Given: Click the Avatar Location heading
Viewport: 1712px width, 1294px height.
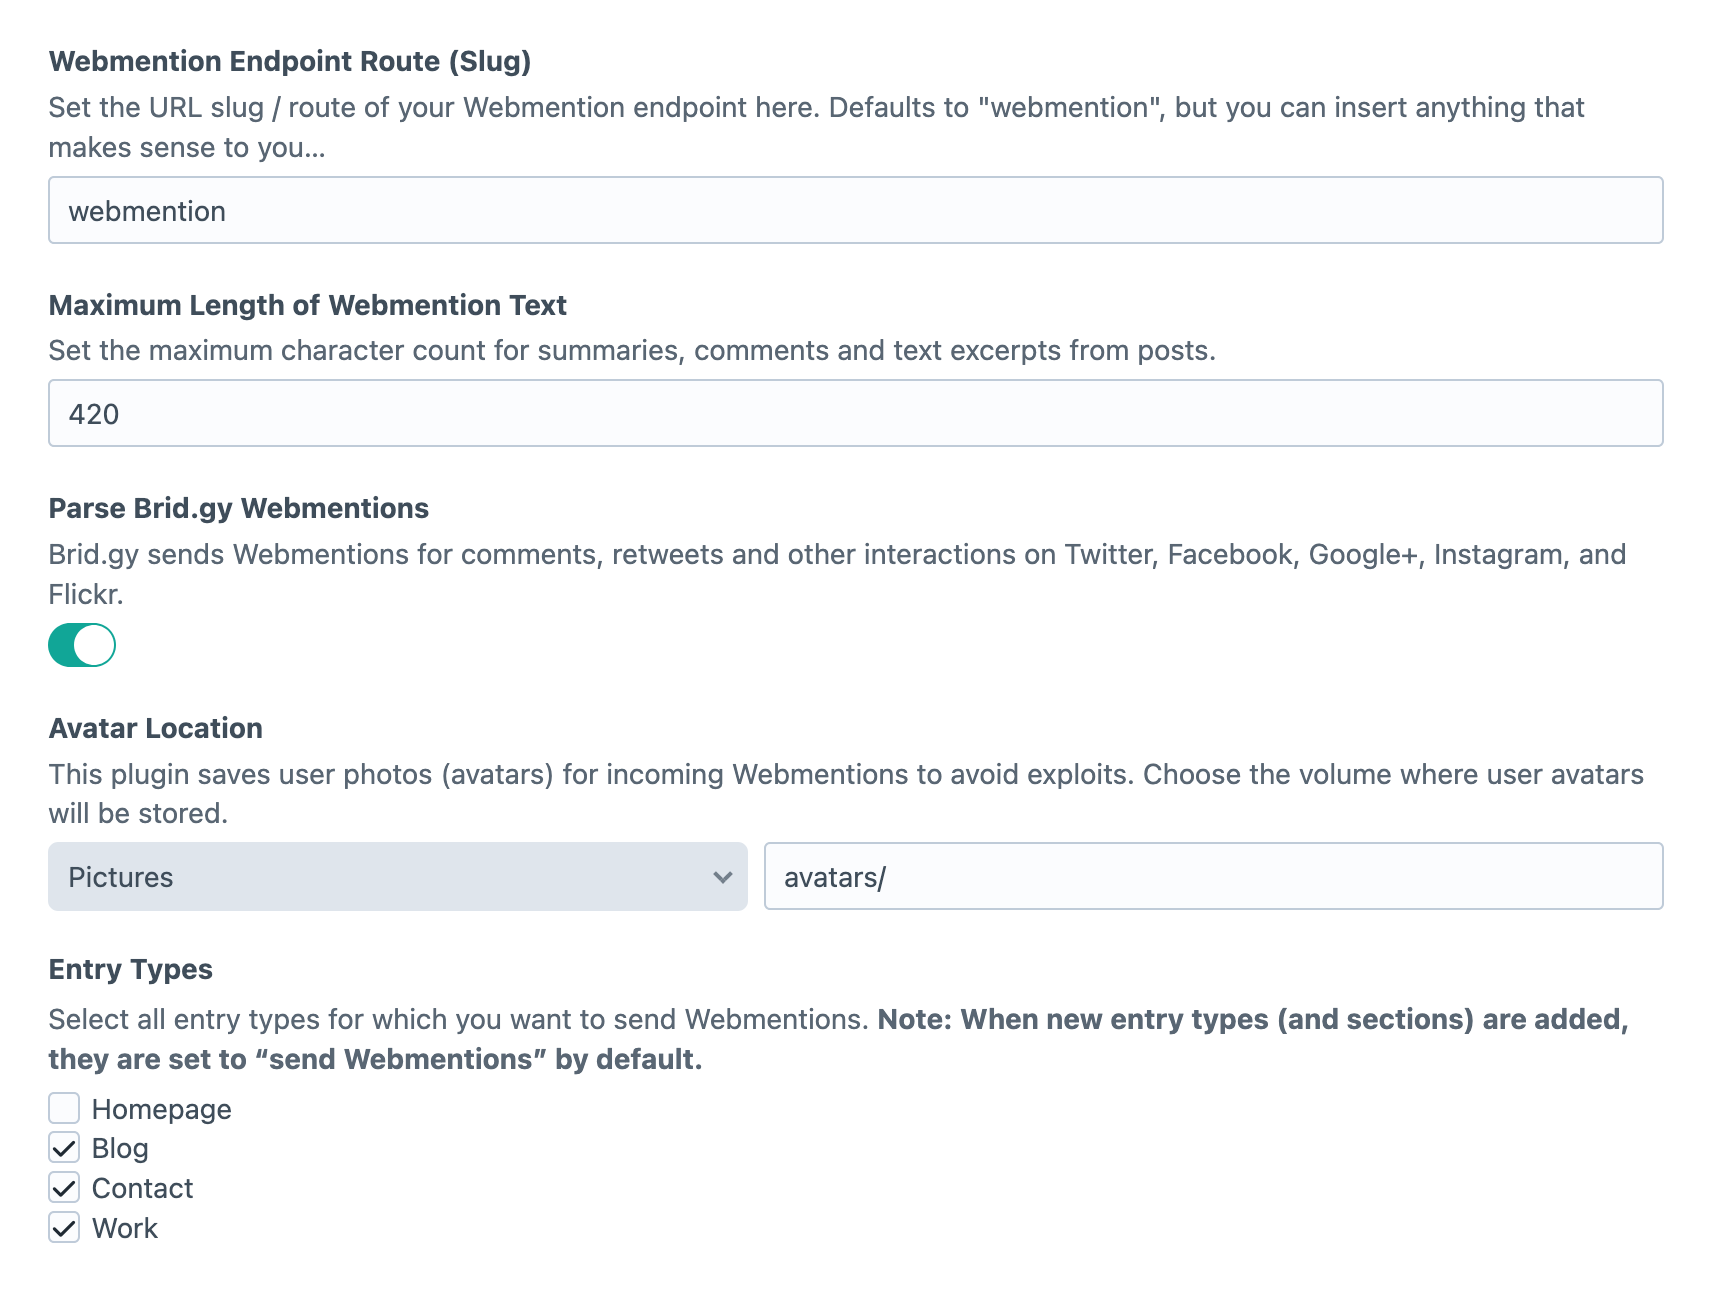Looking at the screenshot, I should pyautogui.click(x=155, y=728).
